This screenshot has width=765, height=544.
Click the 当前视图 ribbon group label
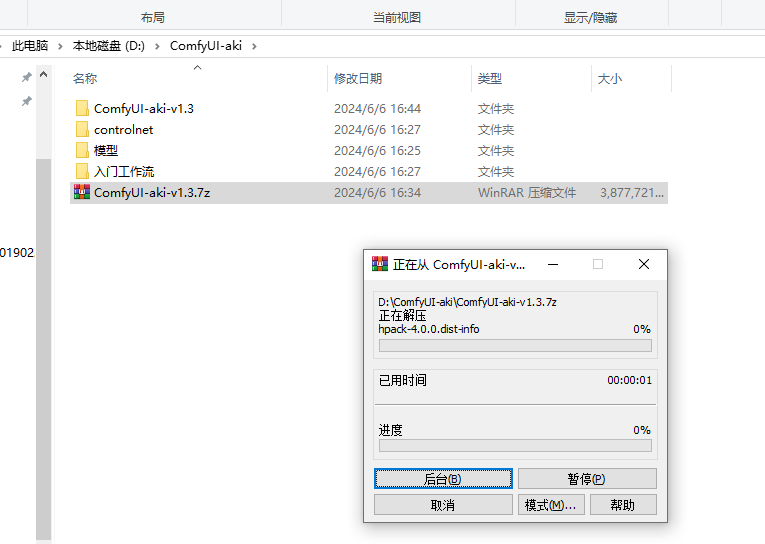click(x=397, y=18)
